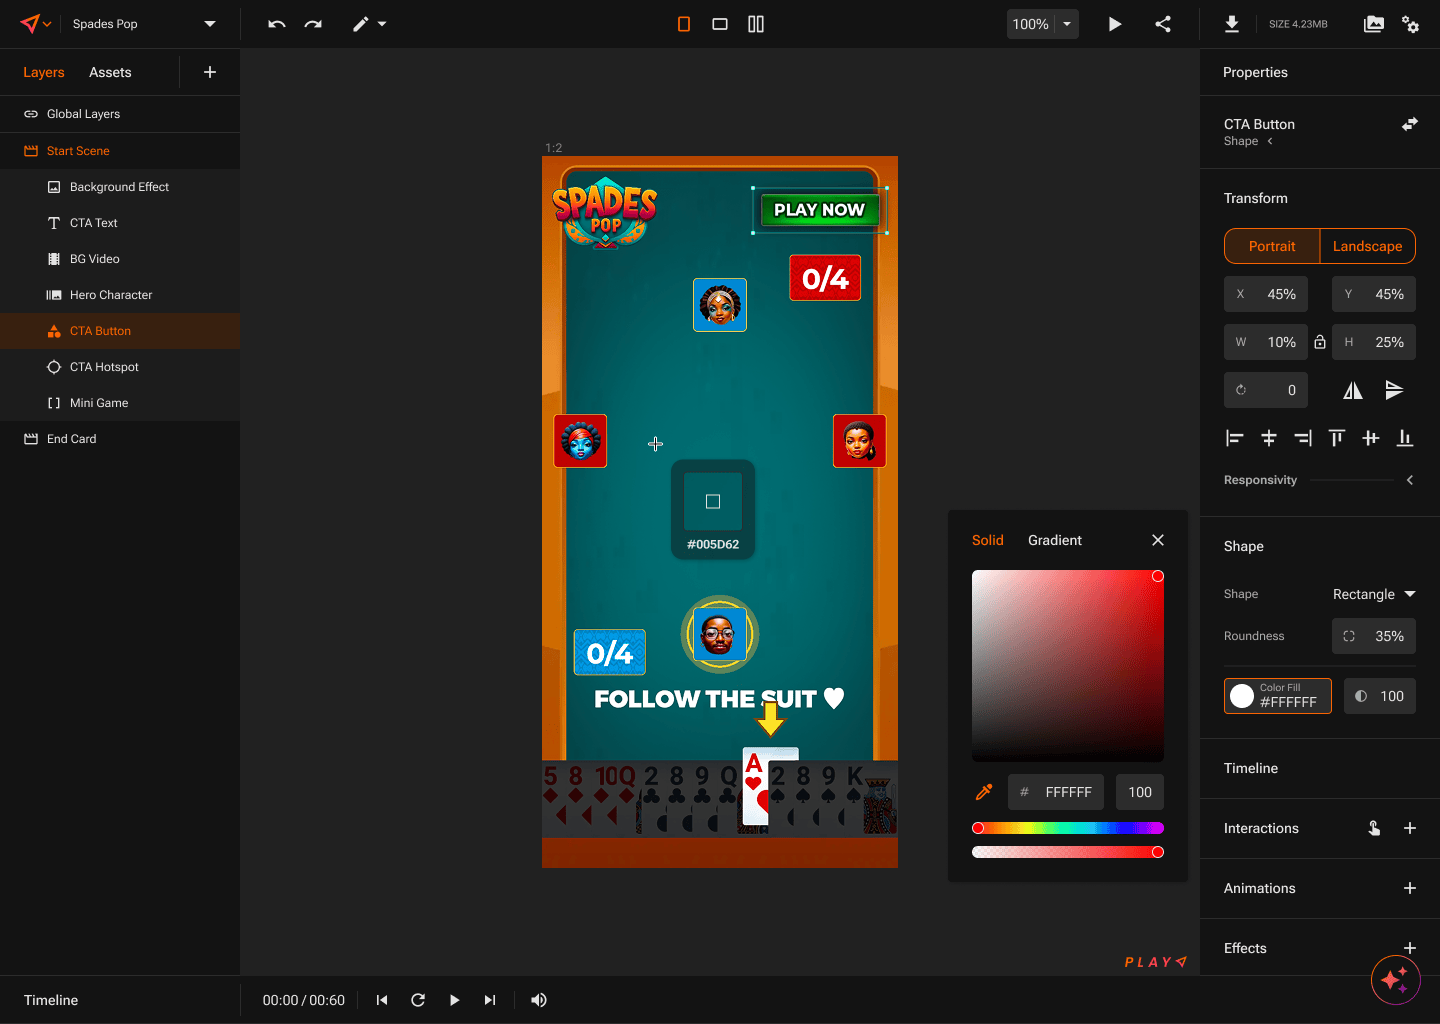Play the preview from top toolbar
This screenshot has width=1440, height=1024.
coord(1115,24)
